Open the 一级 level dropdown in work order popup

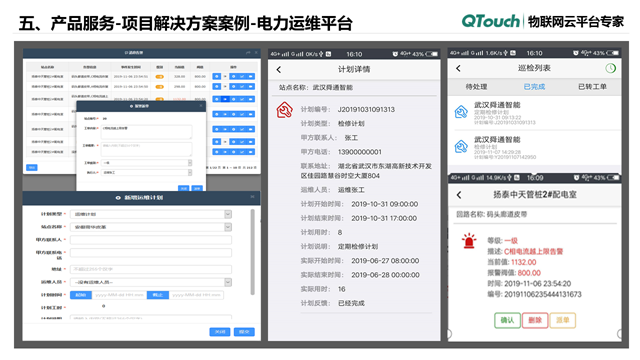pos(147,163)
